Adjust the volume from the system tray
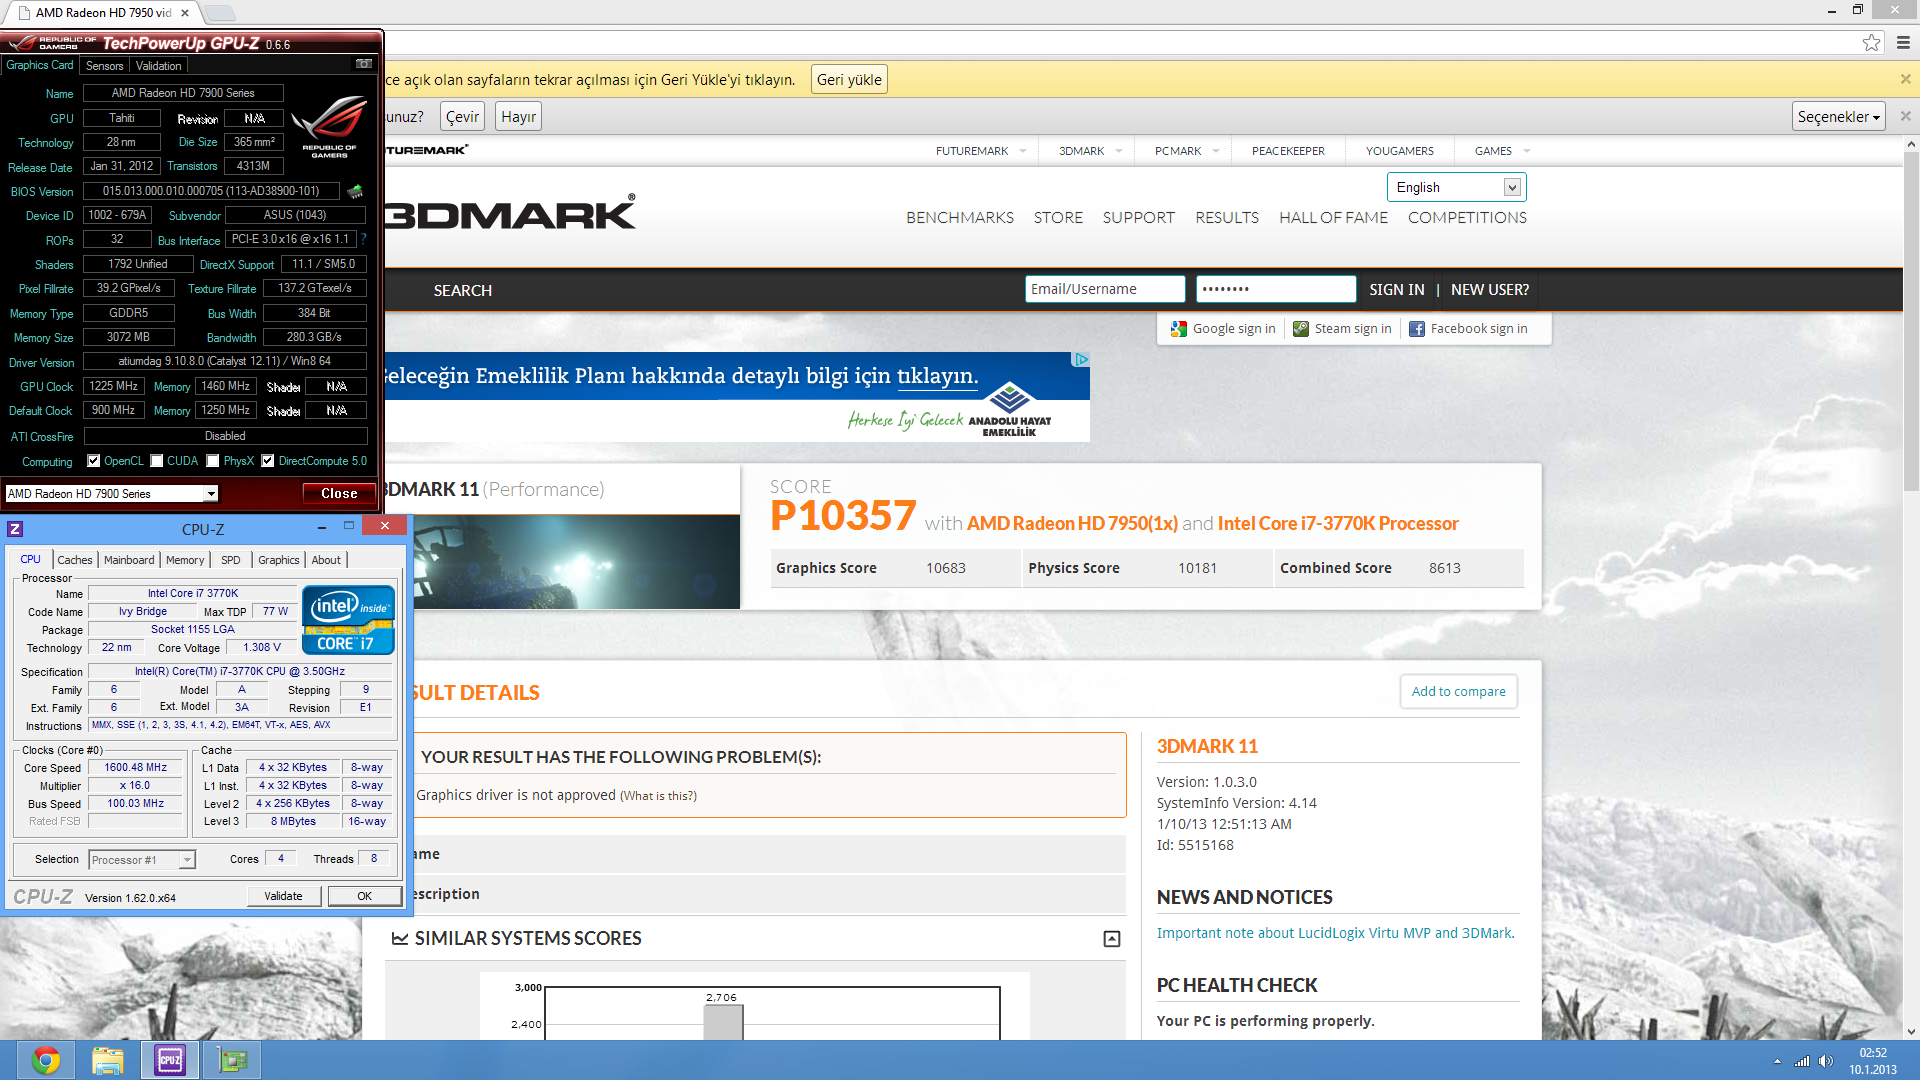The height and width of the screenshot is (1080, 1920). [x=1825, y=1061]
